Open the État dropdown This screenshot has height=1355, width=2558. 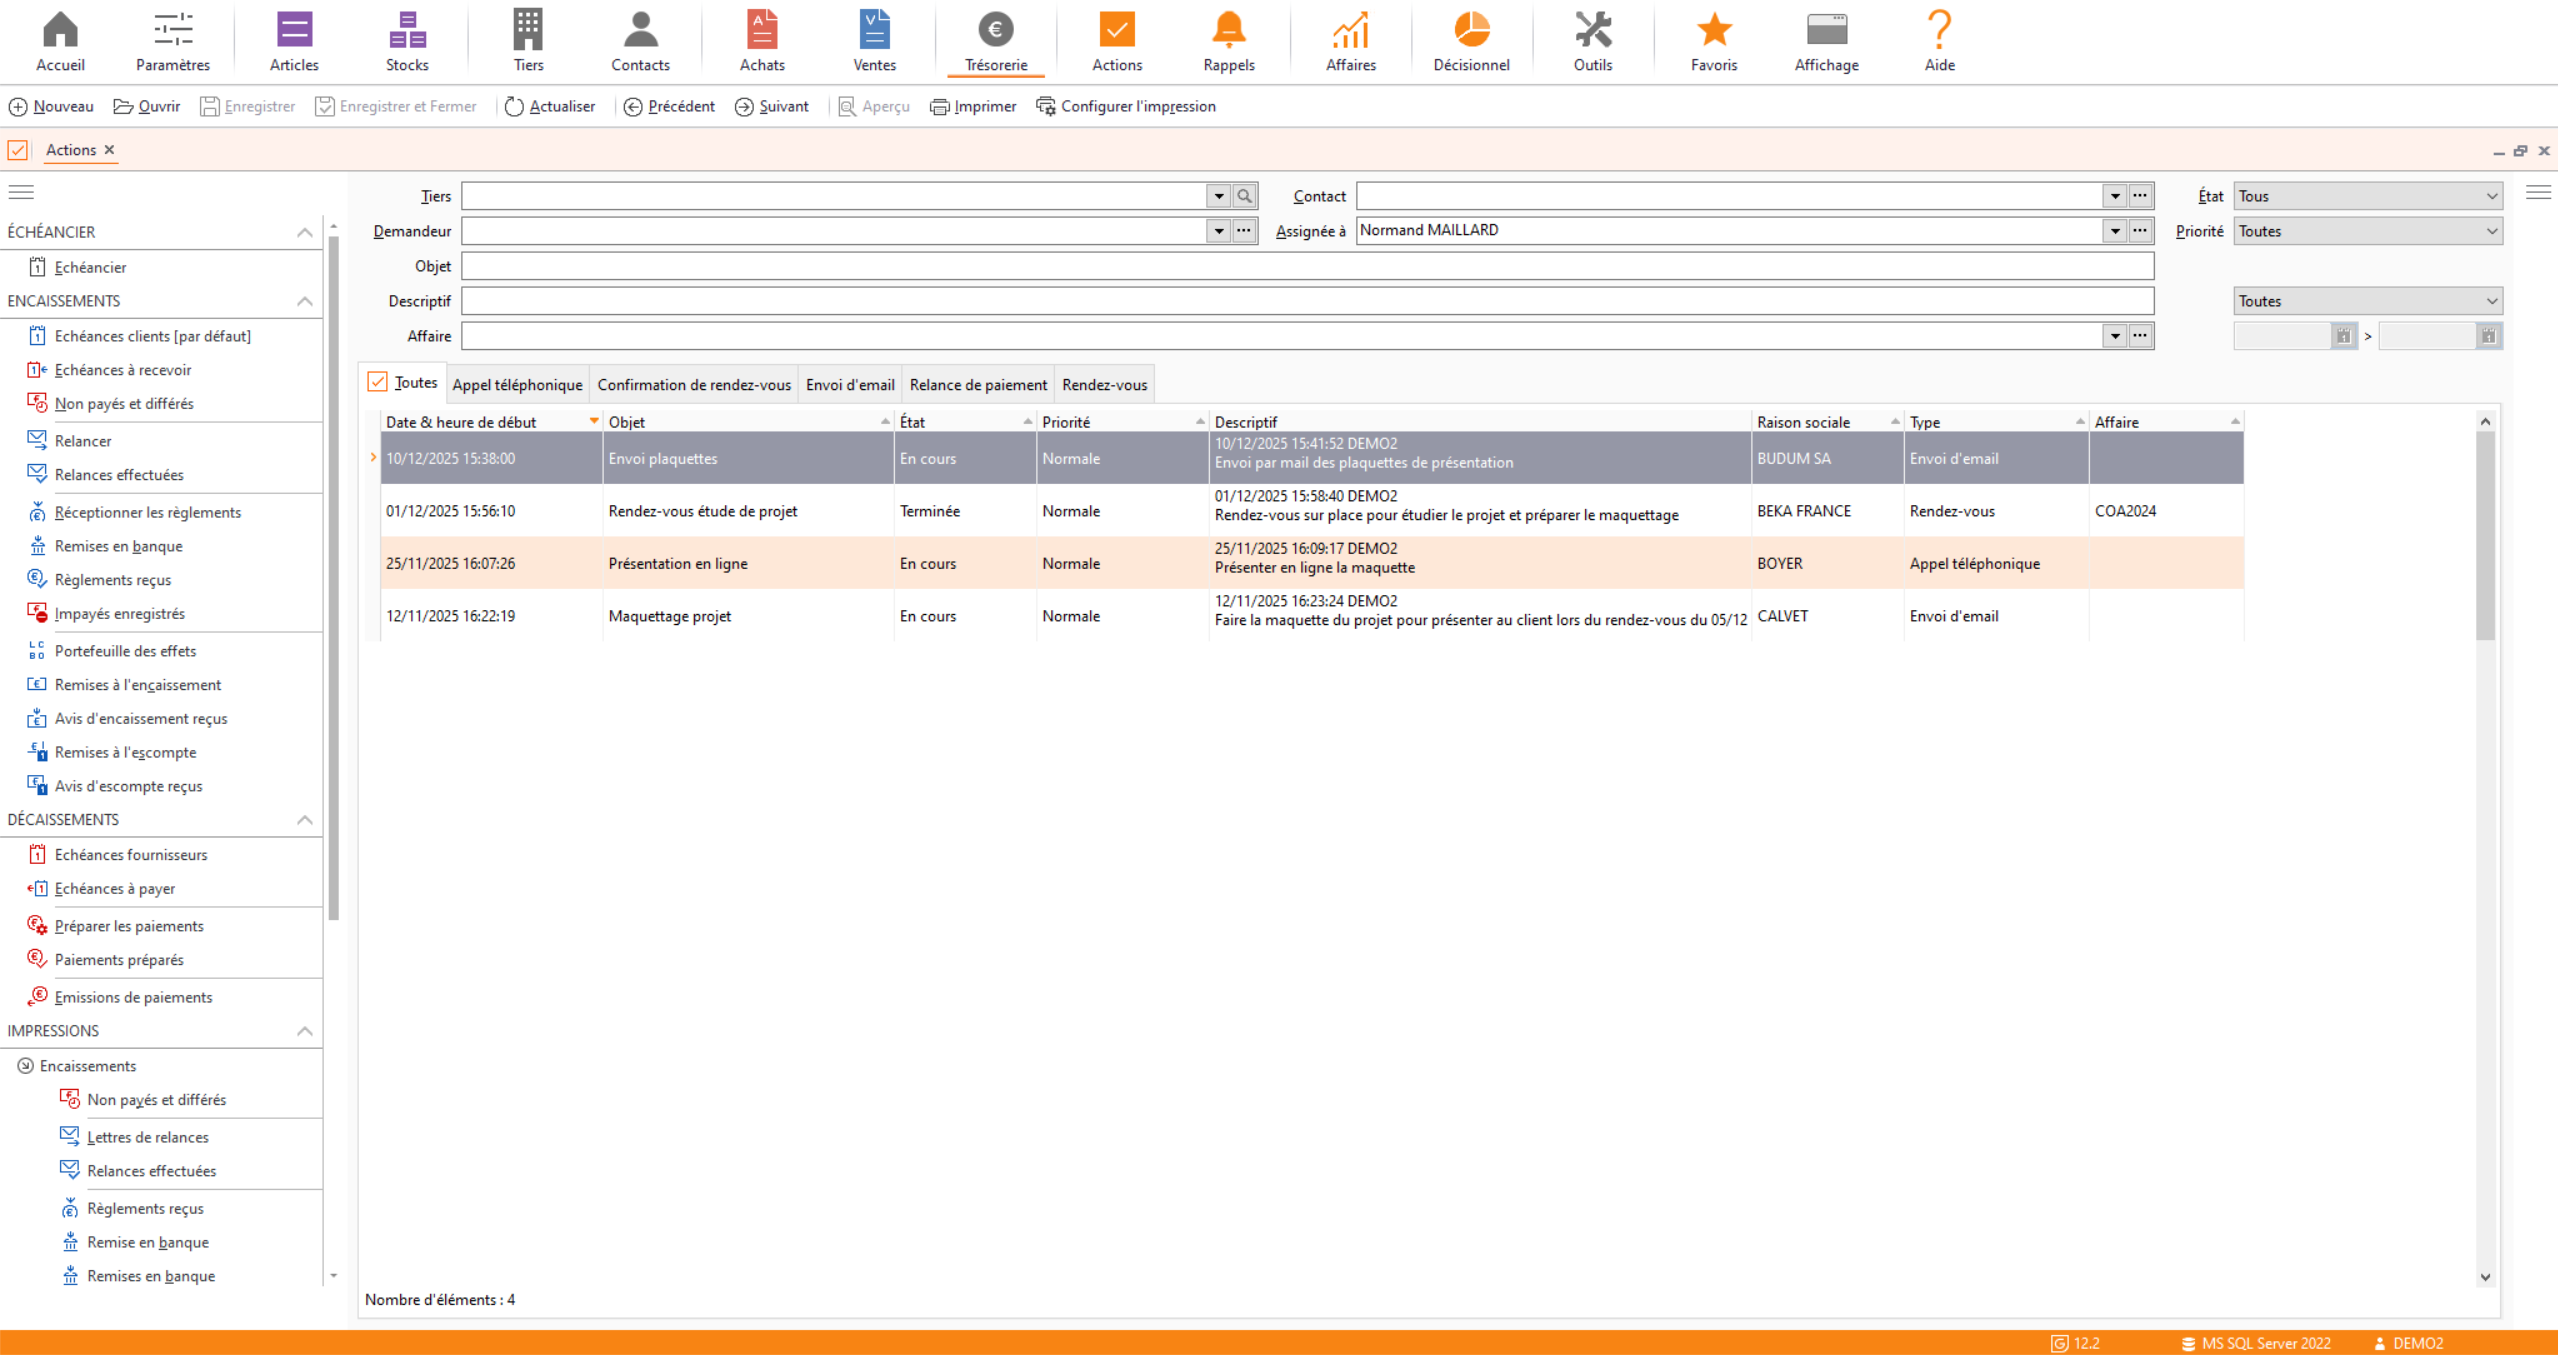[x=2367, y=196]
